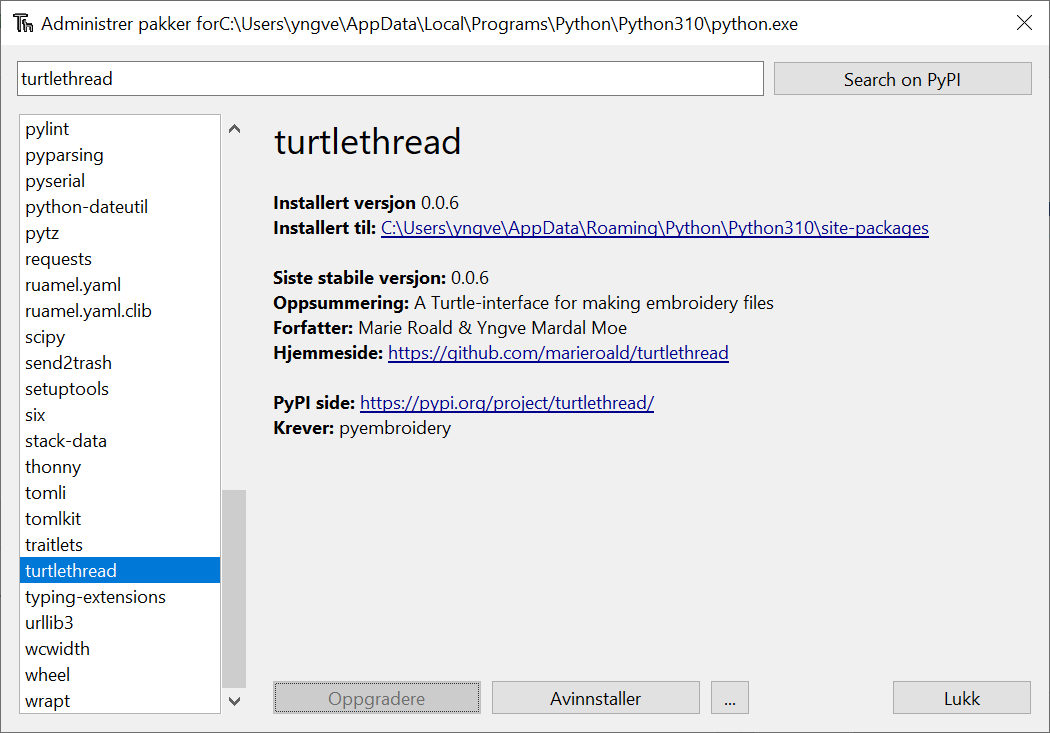1050x733 pixels.
Task: Select scipy in the package list
Action: click(x=120, y=337)
